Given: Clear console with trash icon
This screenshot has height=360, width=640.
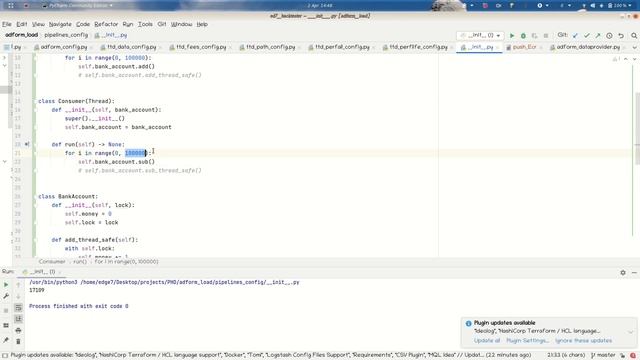Looking at the screenshot, I should 18,341.
